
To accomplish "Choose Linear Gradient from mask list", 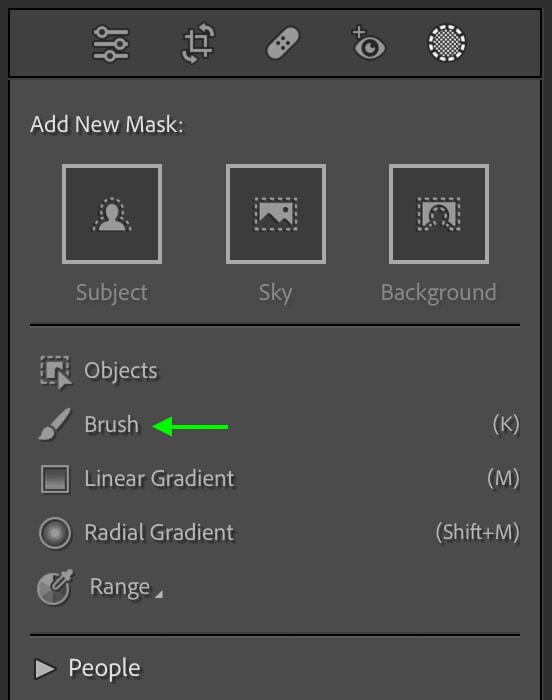I will coord(159,479).
